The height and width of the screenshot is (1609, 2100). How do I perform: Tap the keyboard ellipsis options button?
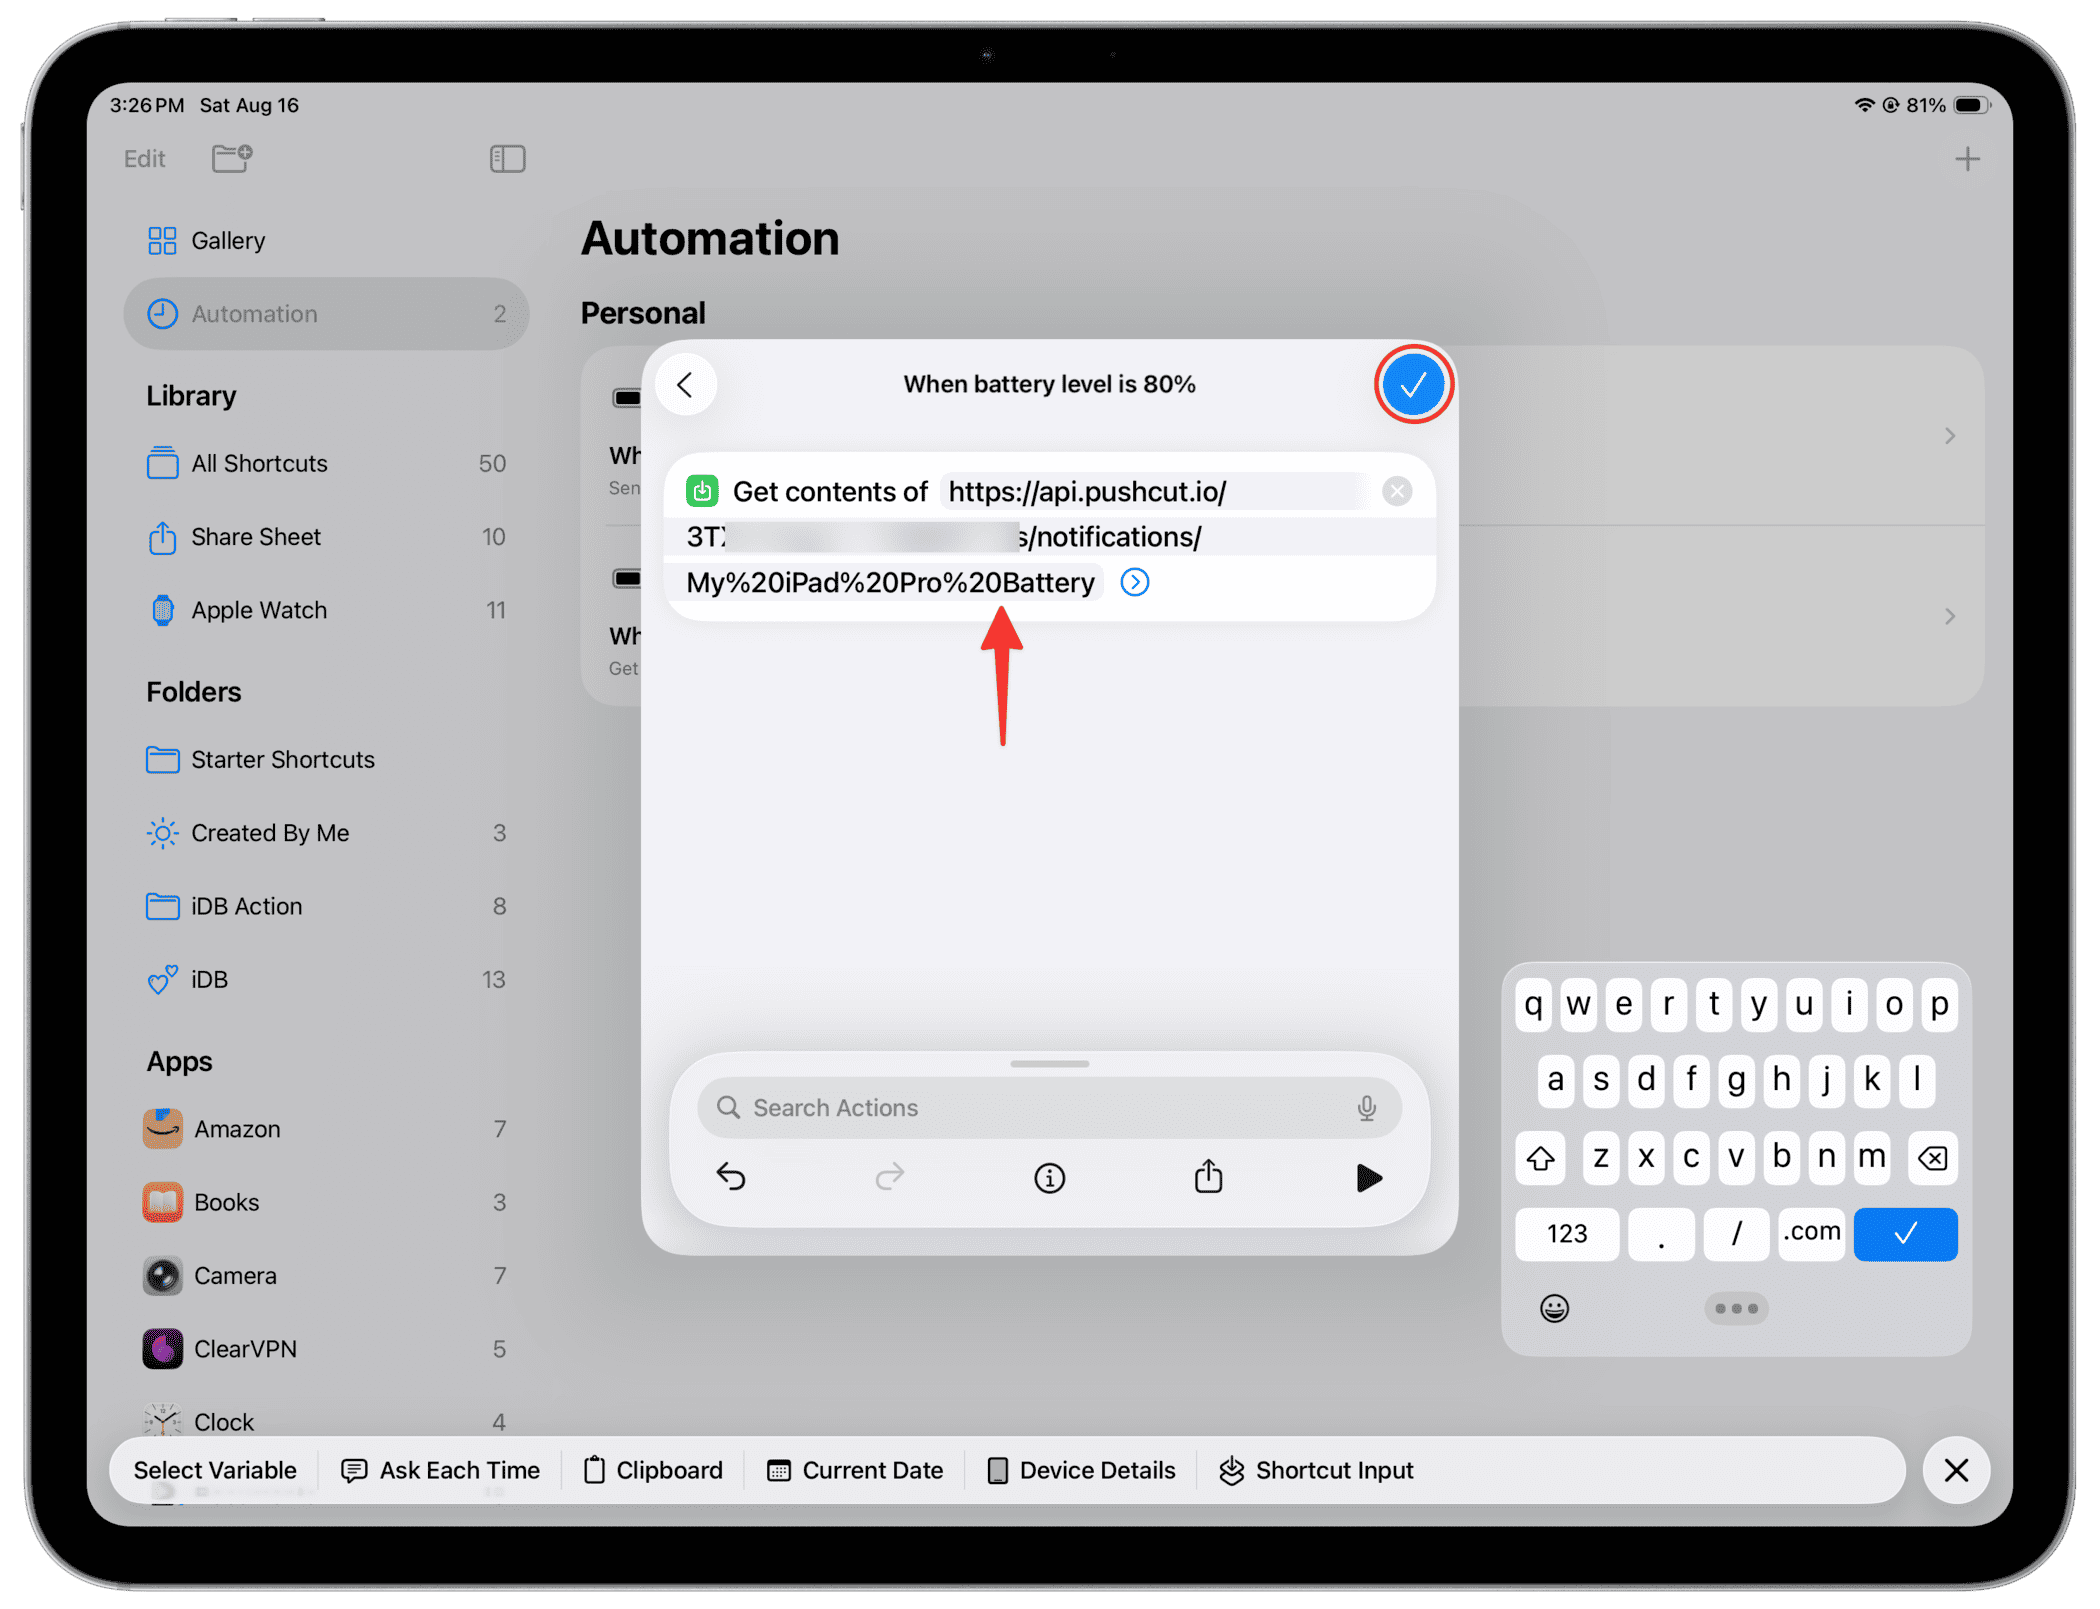pos(1736,1308)
